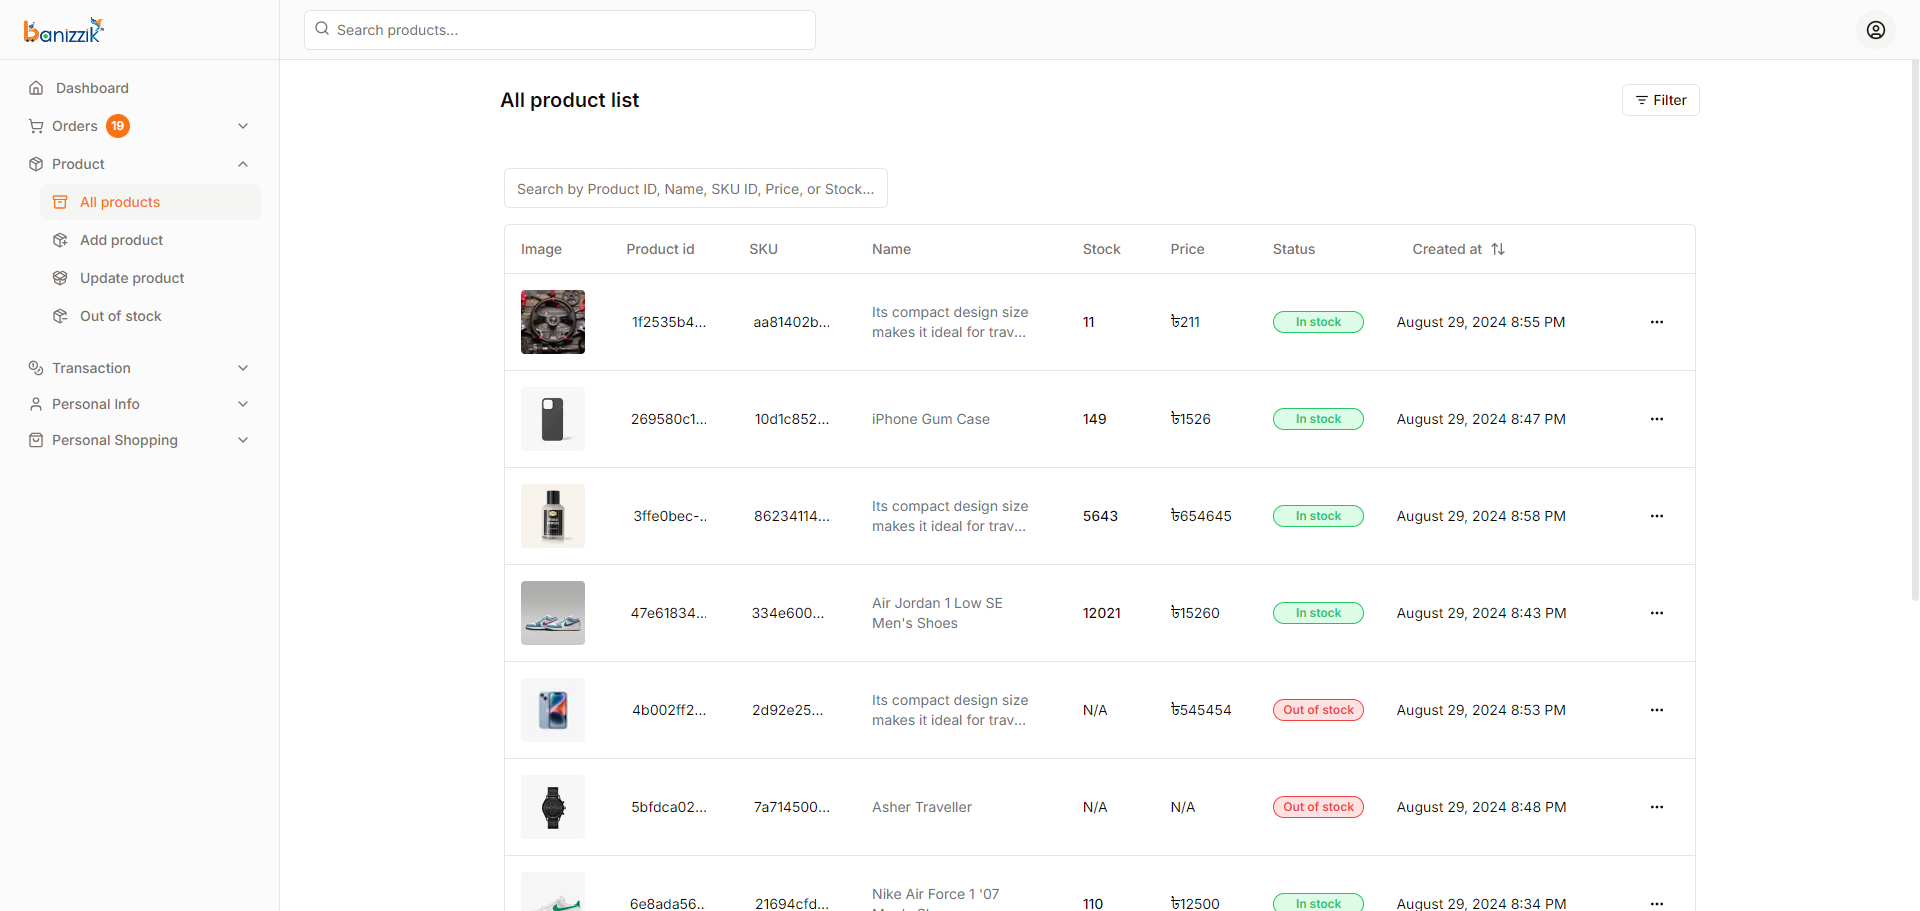This screenshot has height=911, width=1920.
Task: Click the In stock badge for iPhone Gum Case
Action: coord(1318,419)
